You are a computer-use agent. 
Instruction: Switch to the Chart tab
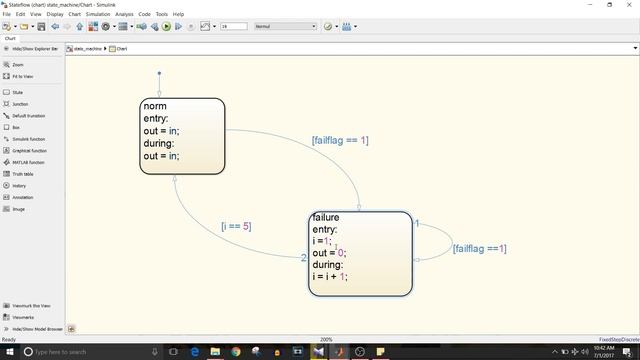click(x=10, y=38)
